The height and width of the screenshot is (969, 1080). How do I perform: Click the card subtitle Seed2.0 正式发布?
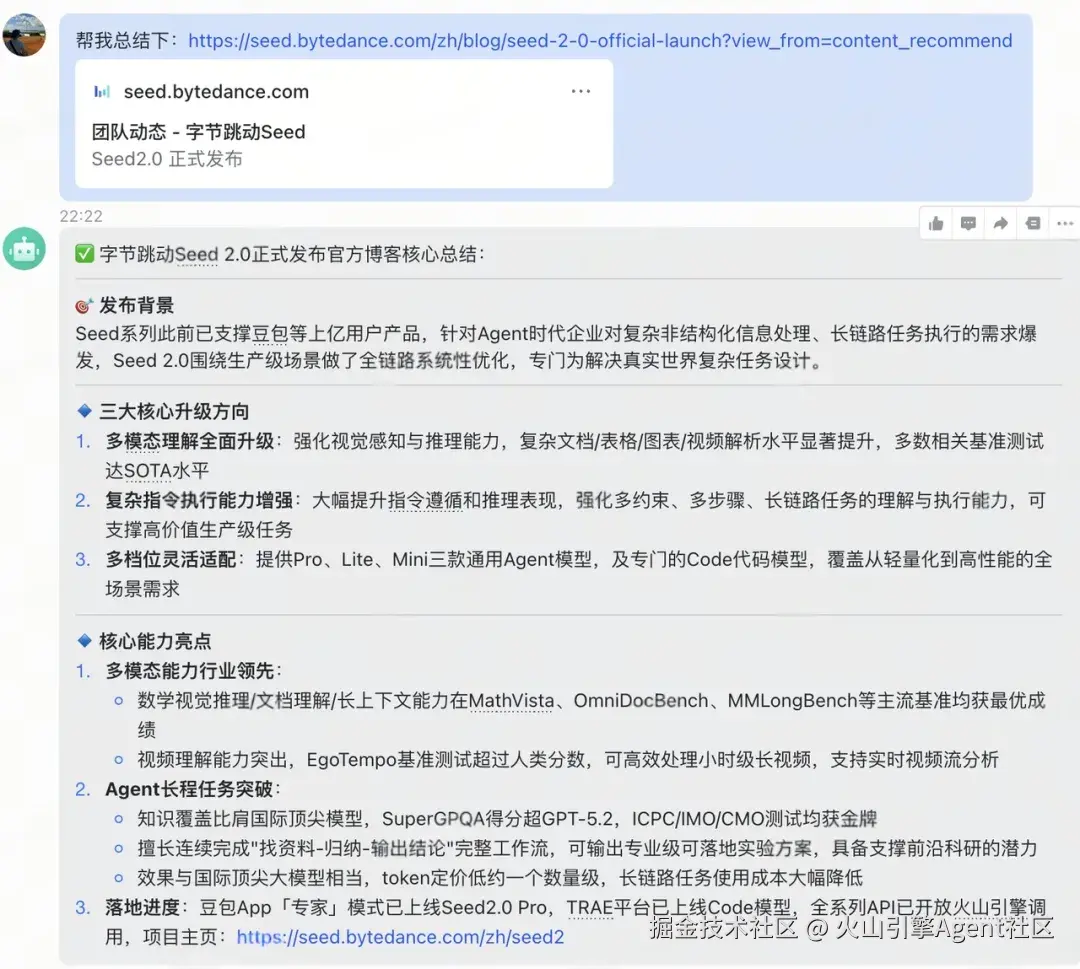(167, 159)
